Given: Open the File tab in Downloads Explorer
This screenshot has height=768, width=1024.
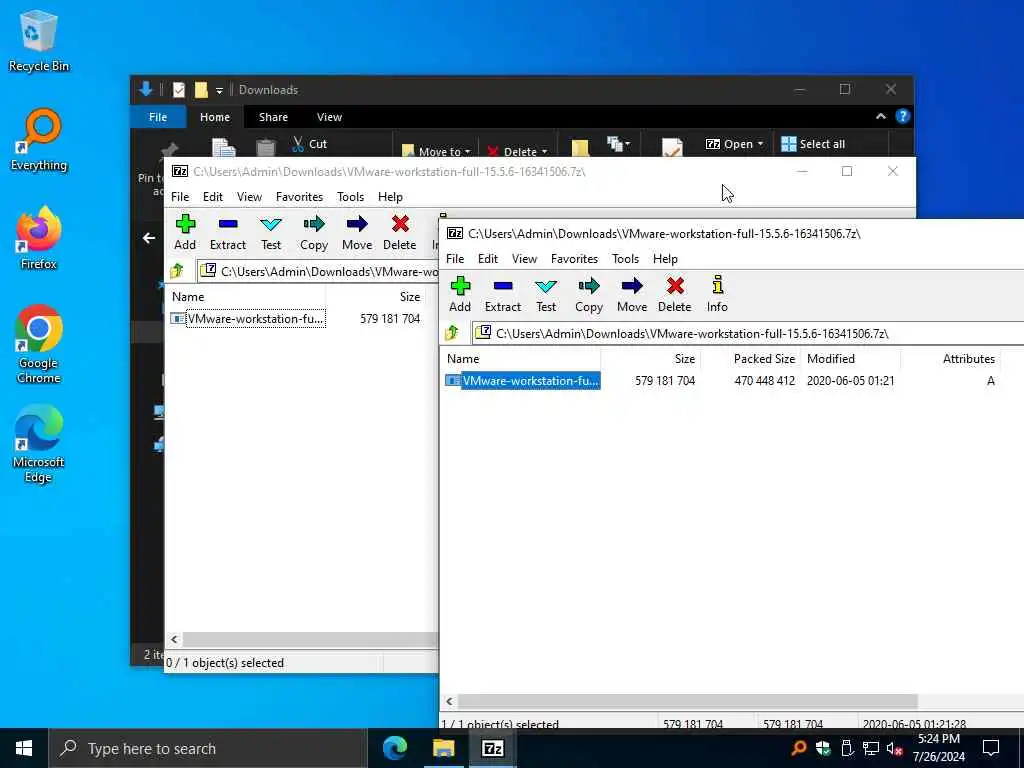Looking at the screenshot, I should [x=158, y=117].
